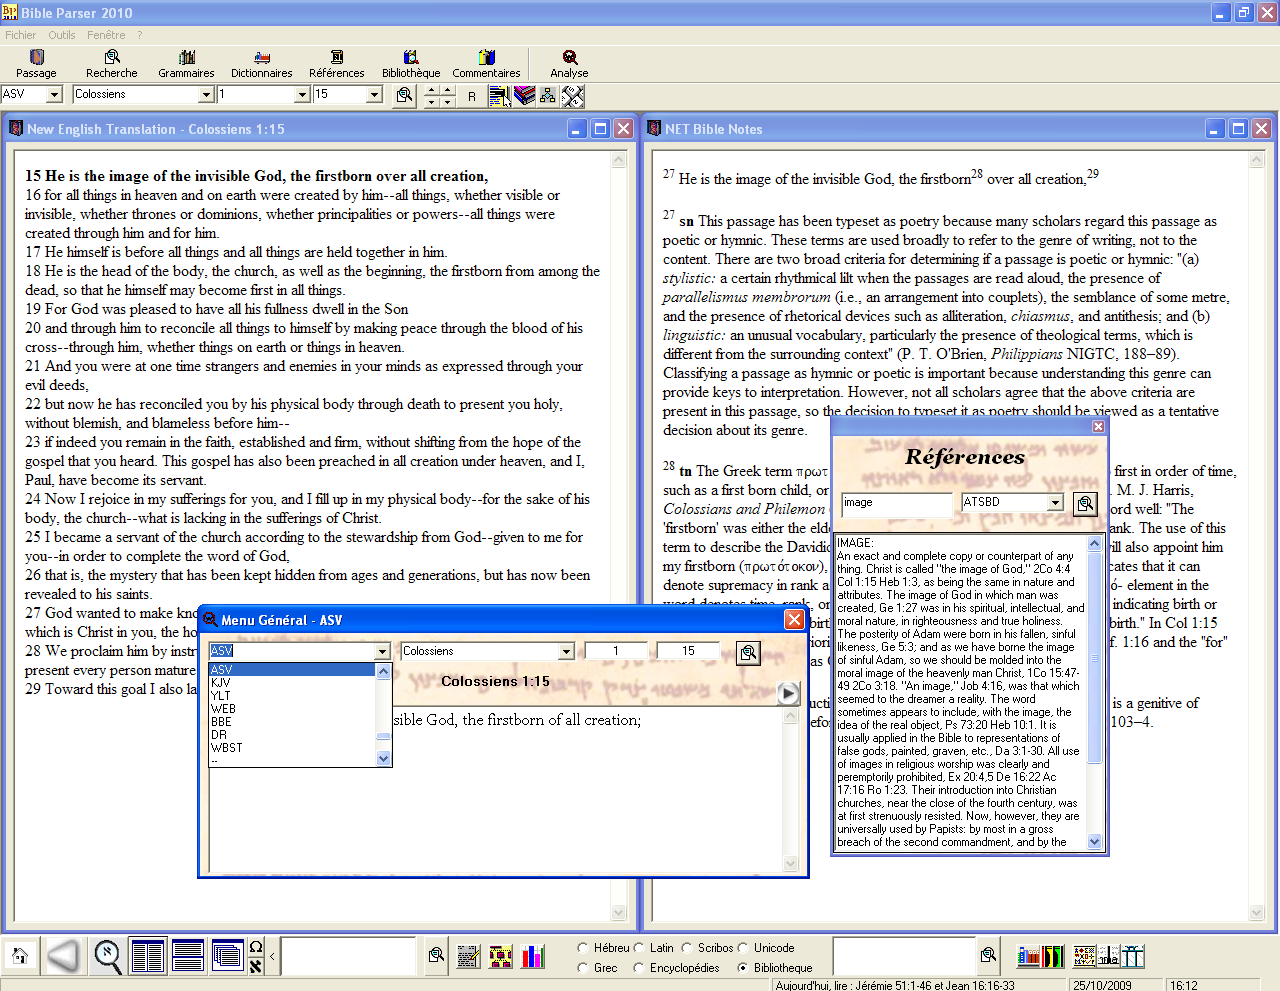Image resolution: width=1280 pixels, height=991 pixels.
Task: Select the Unicode radio button
Action: 743,948
